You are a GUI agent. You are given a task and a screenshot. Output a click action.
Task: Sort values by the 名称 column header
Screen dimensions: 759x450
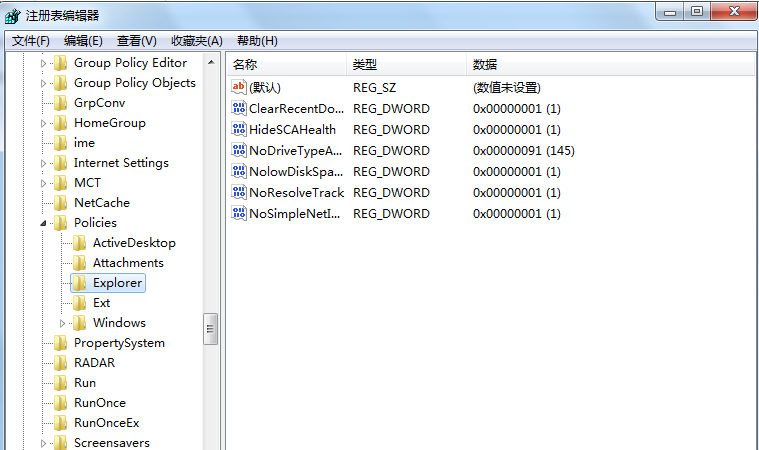[287, 64]
